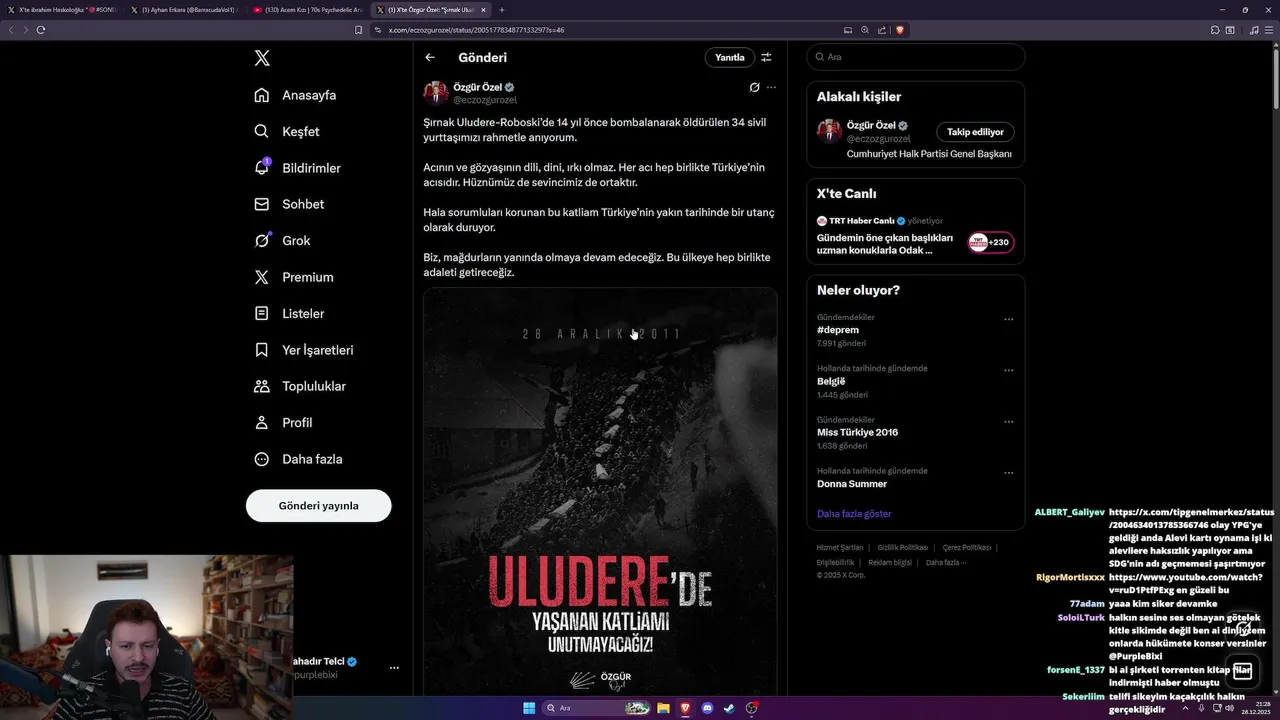Expand footer Daha fazla link
Viewport: 1280px width, 720px height.
pos(946,562)
